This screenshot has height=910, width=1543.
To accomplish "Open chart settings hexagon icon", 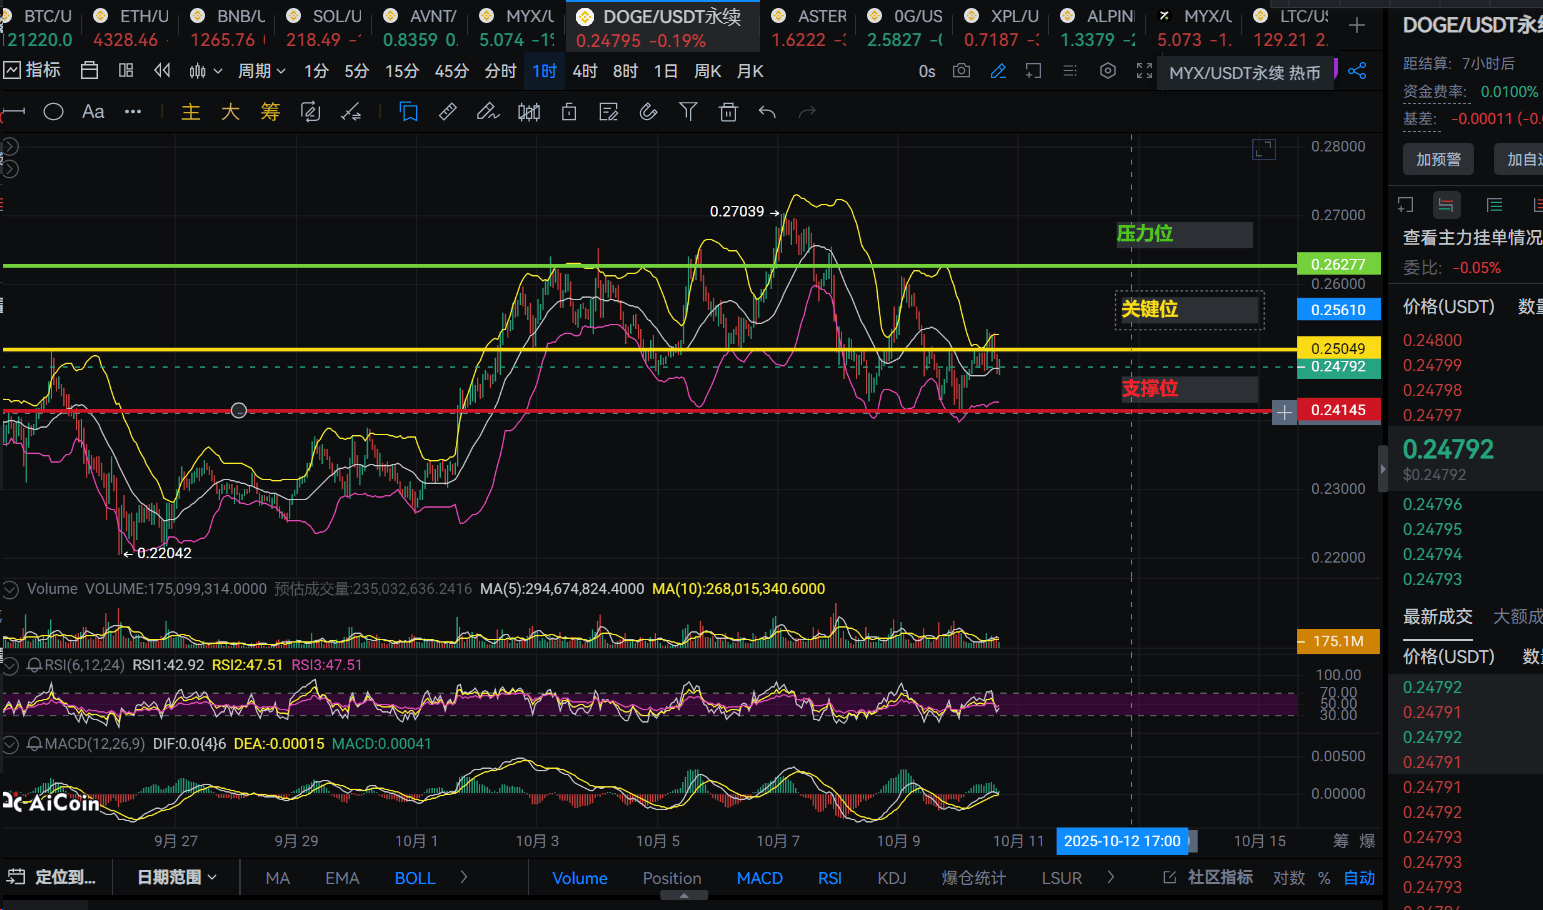I will 1107,71.
